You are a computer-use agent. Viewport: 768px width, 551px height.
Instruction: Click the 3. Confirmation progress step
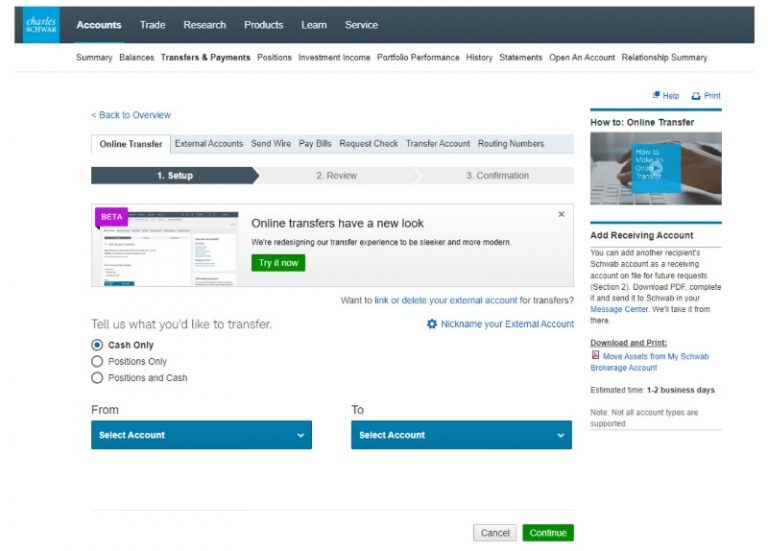[x=497, y=175]
